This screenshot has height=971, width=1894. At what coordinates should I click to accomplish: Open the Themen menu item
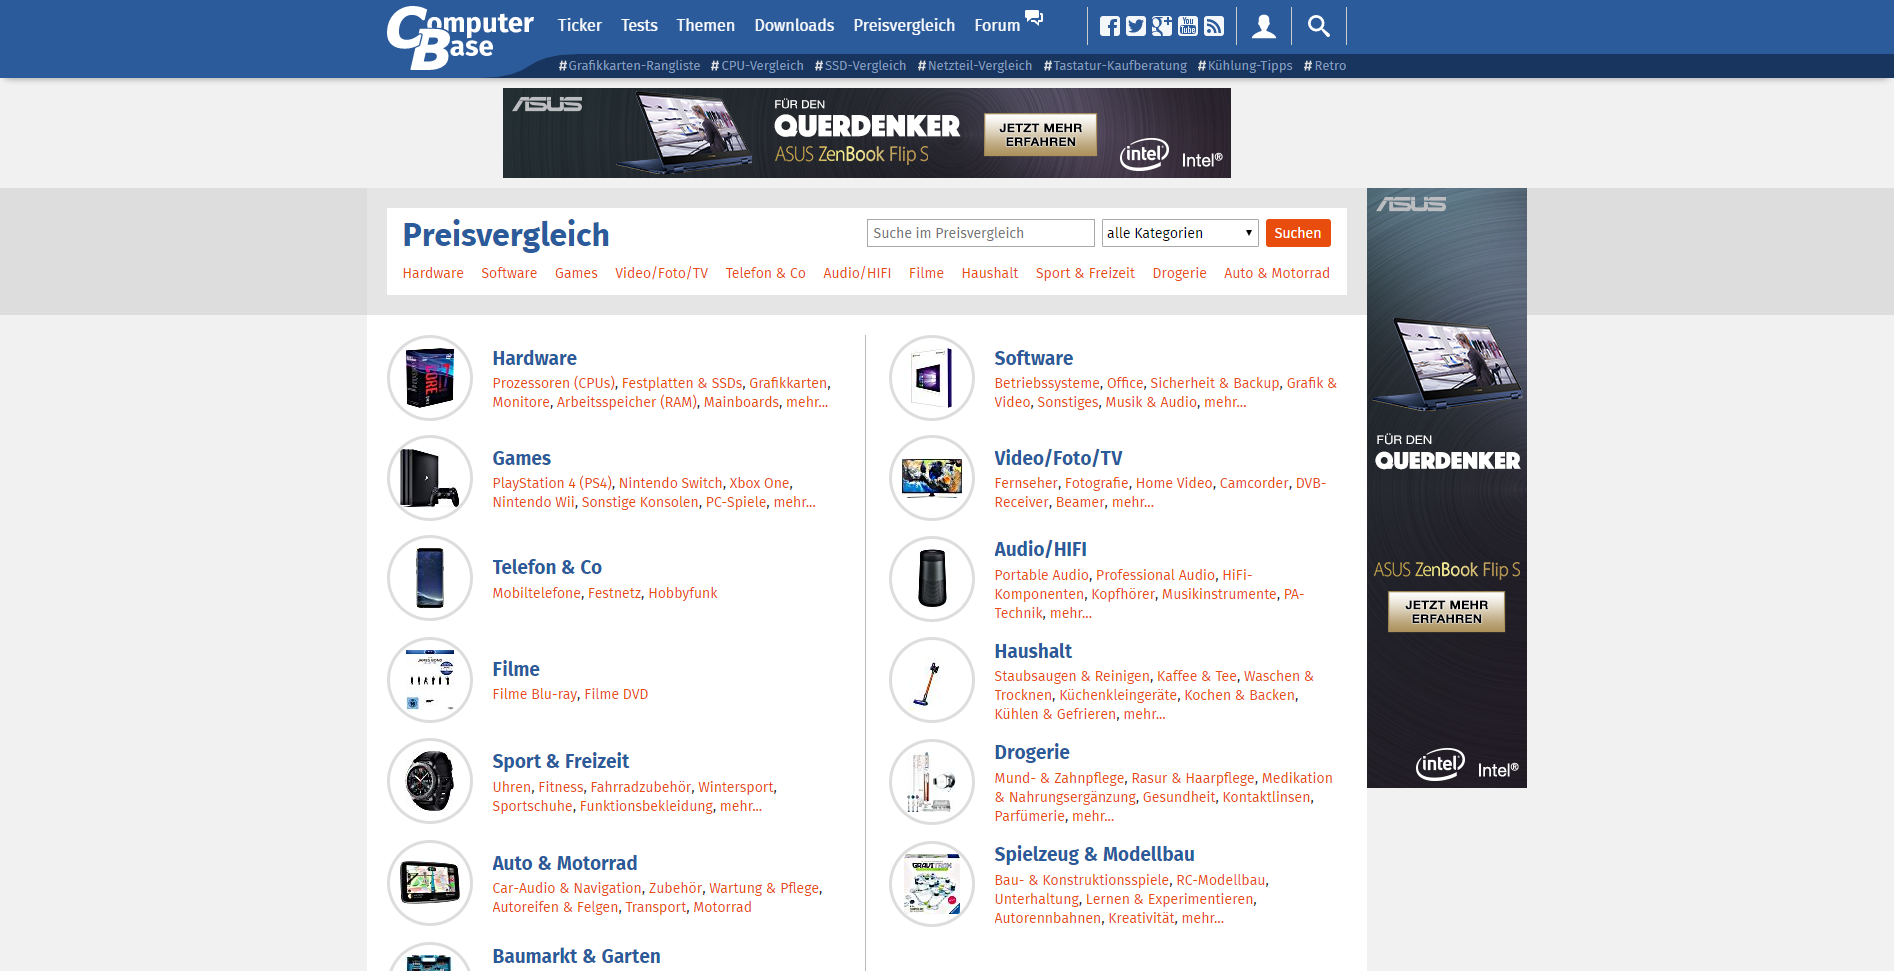point(705,26)
